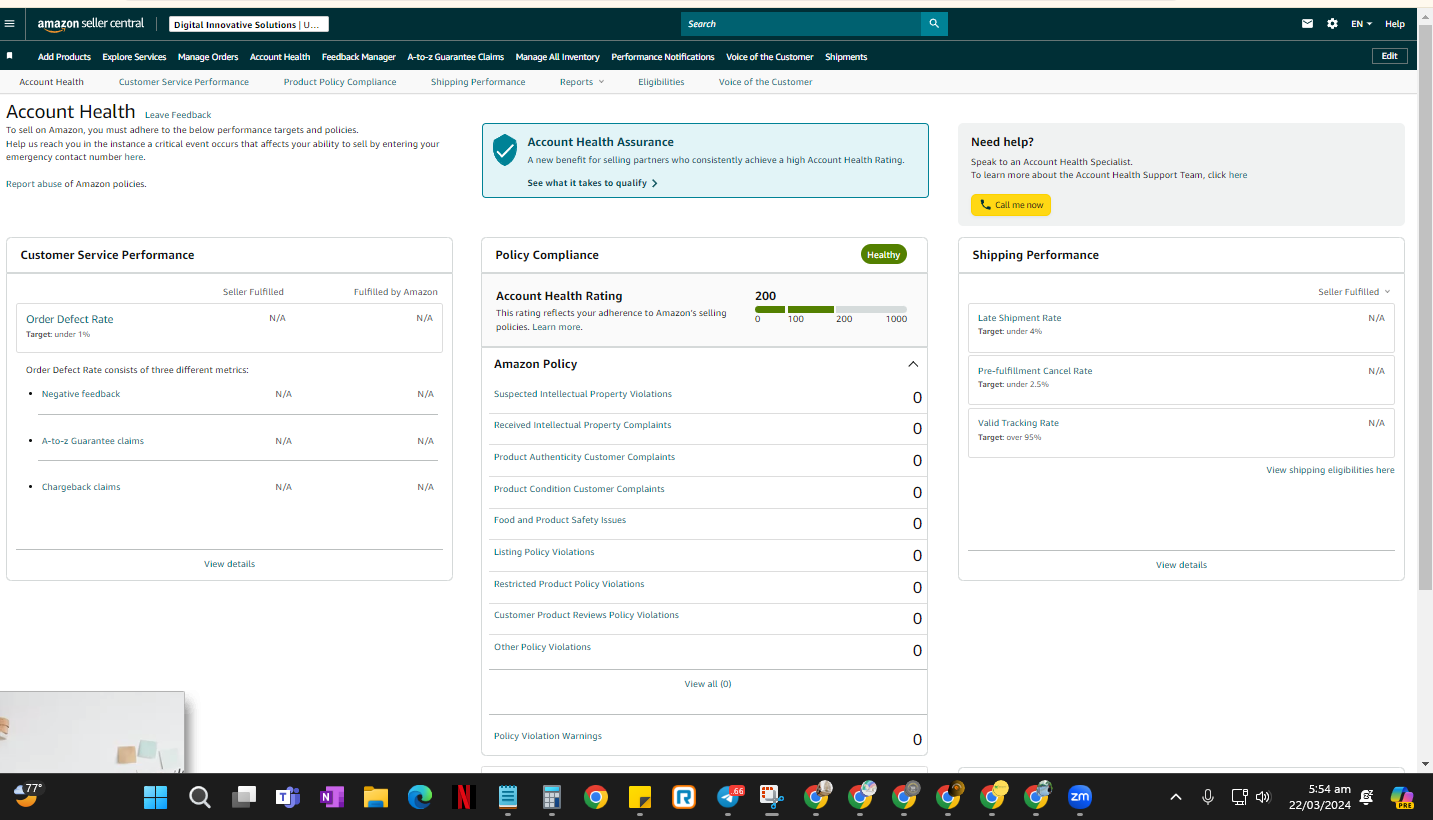This screenshot has width=1433, height=820.
Task: Click the Amazon Seller Central logo
Action: click(x=91, y=24)
